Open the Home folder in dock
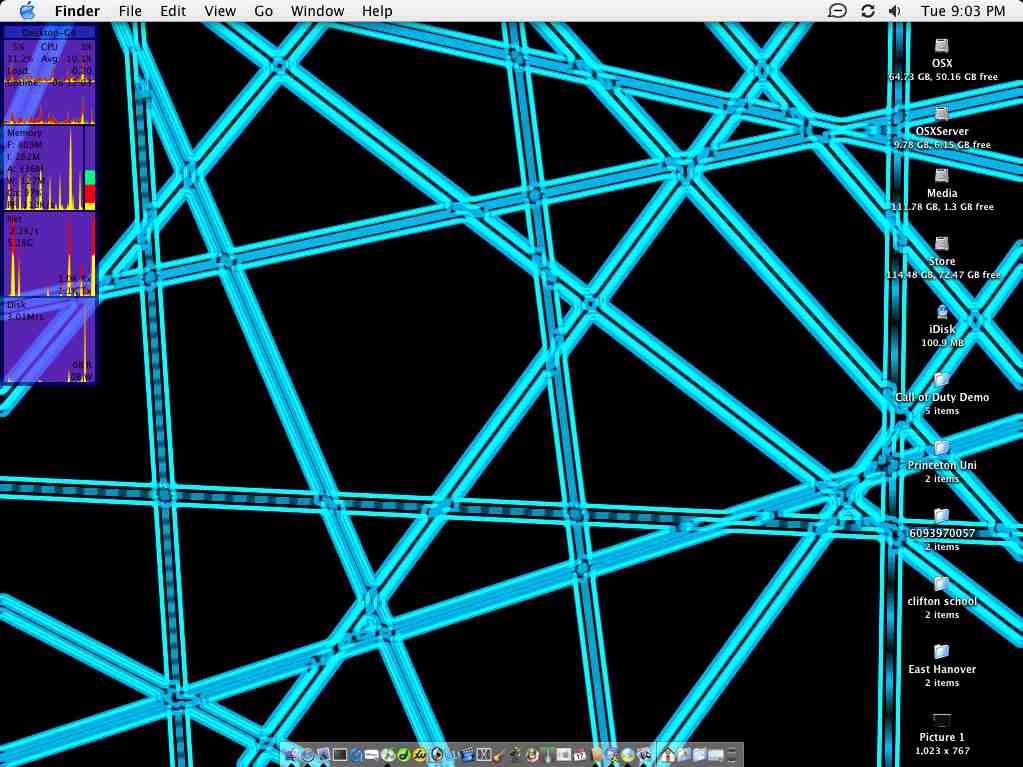Screen dimensions: 1023x767 click(x=667, y=755)
